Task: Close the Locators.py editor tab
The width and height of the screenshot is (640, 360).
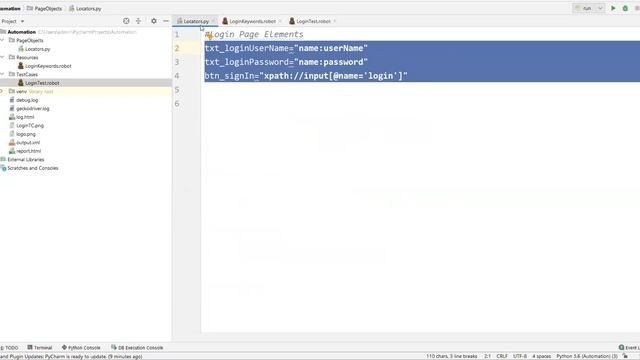Action: pyautogui.click(x=213, y=21)
